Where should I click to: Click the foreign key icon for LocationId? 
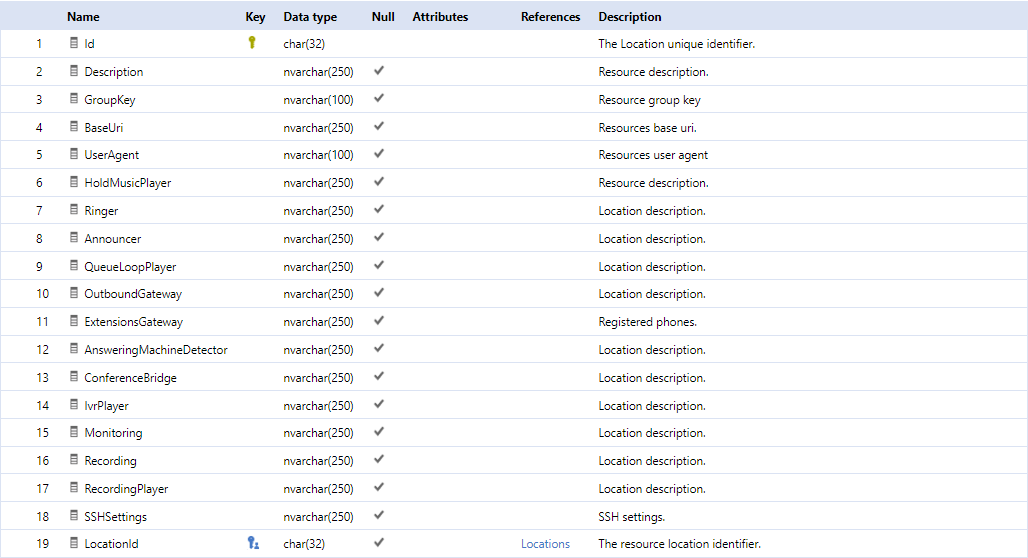[253, 543]
